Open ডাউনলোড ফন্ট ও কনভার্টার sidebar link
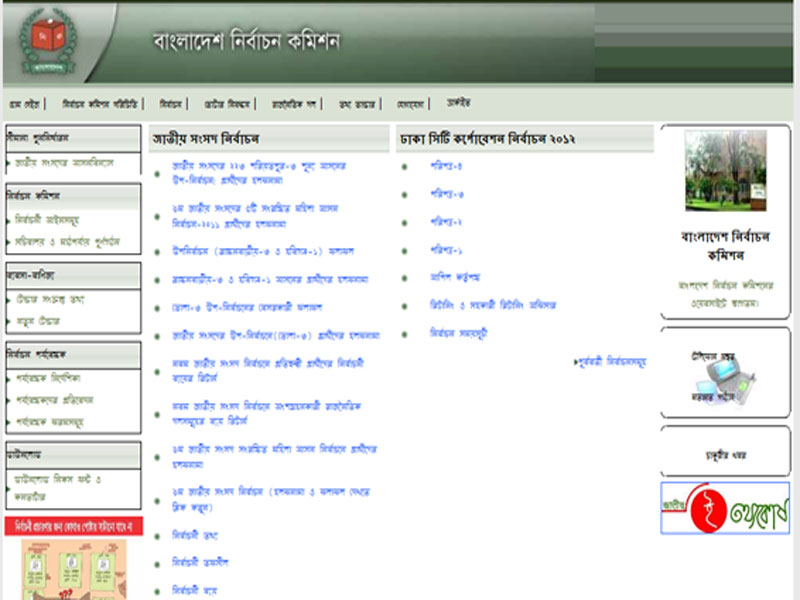Image resolution: width=800 pixels, height=600 pixels. point(57,487)
